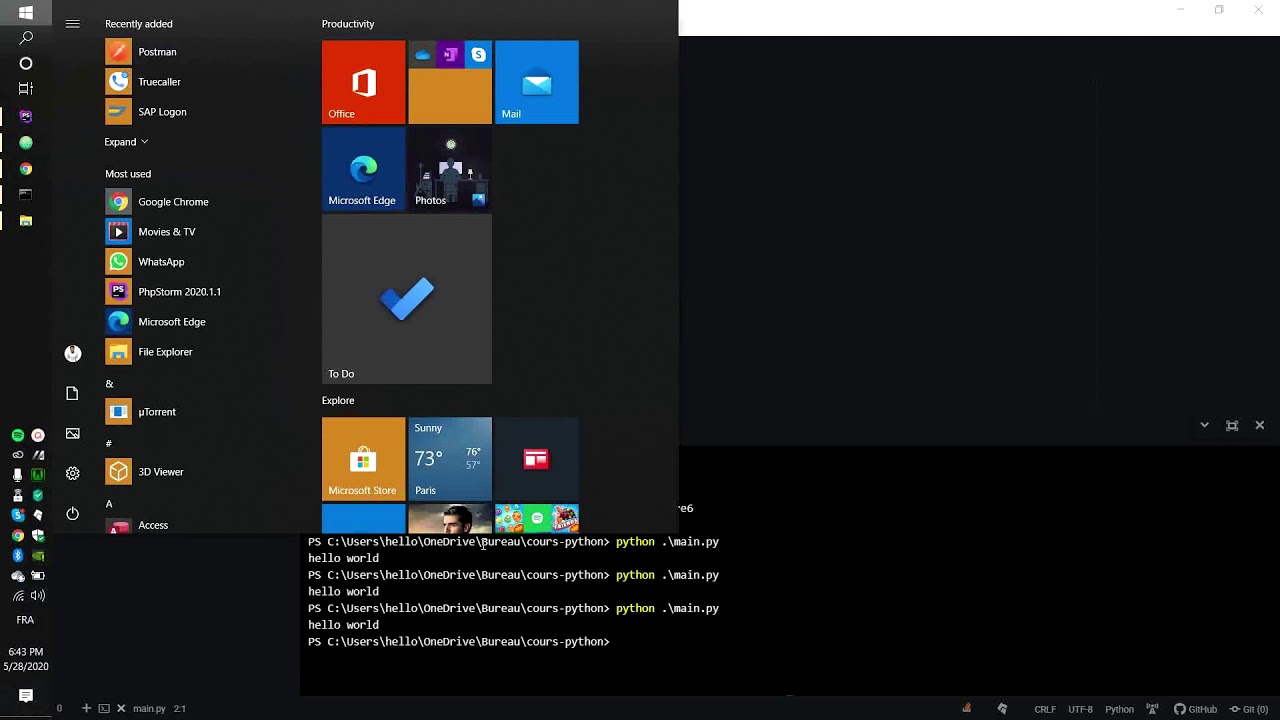The width and height of the screenshot is (1280, 720).
Task: Open Action Center notifications
Action: (x=26, y=696)
